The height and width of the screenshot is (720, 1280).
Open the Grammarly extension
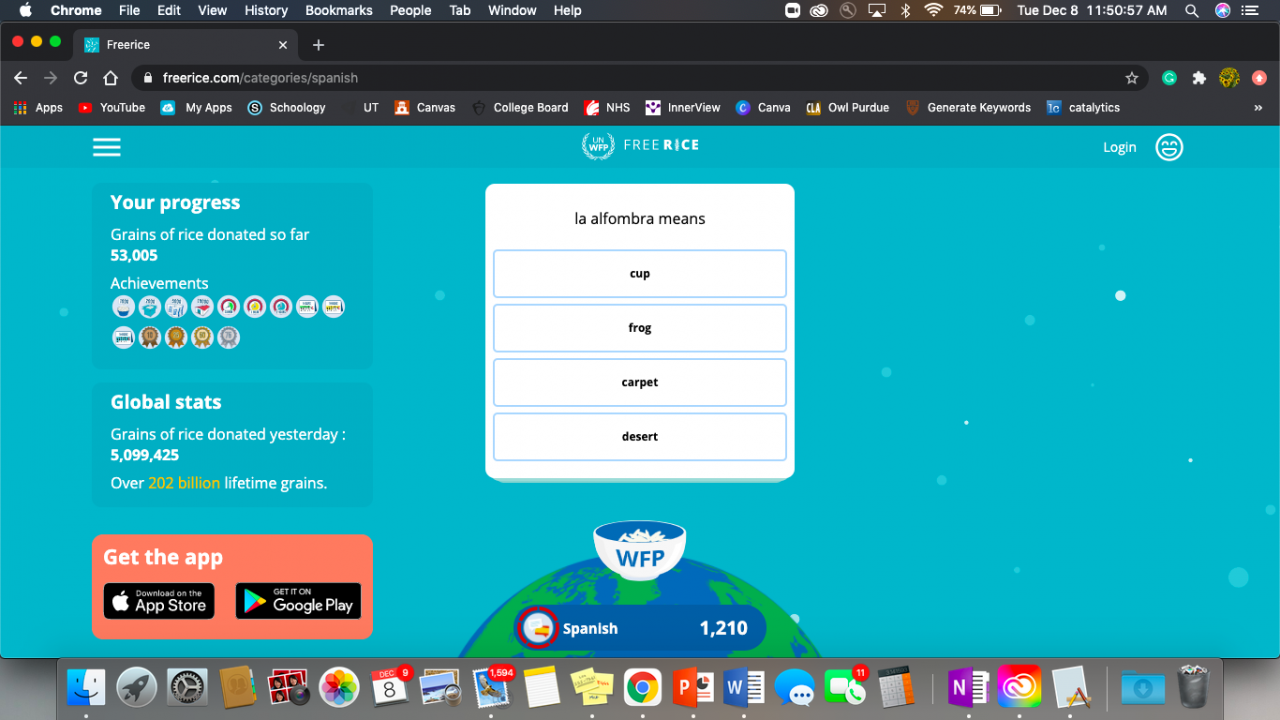(1169, 78)
